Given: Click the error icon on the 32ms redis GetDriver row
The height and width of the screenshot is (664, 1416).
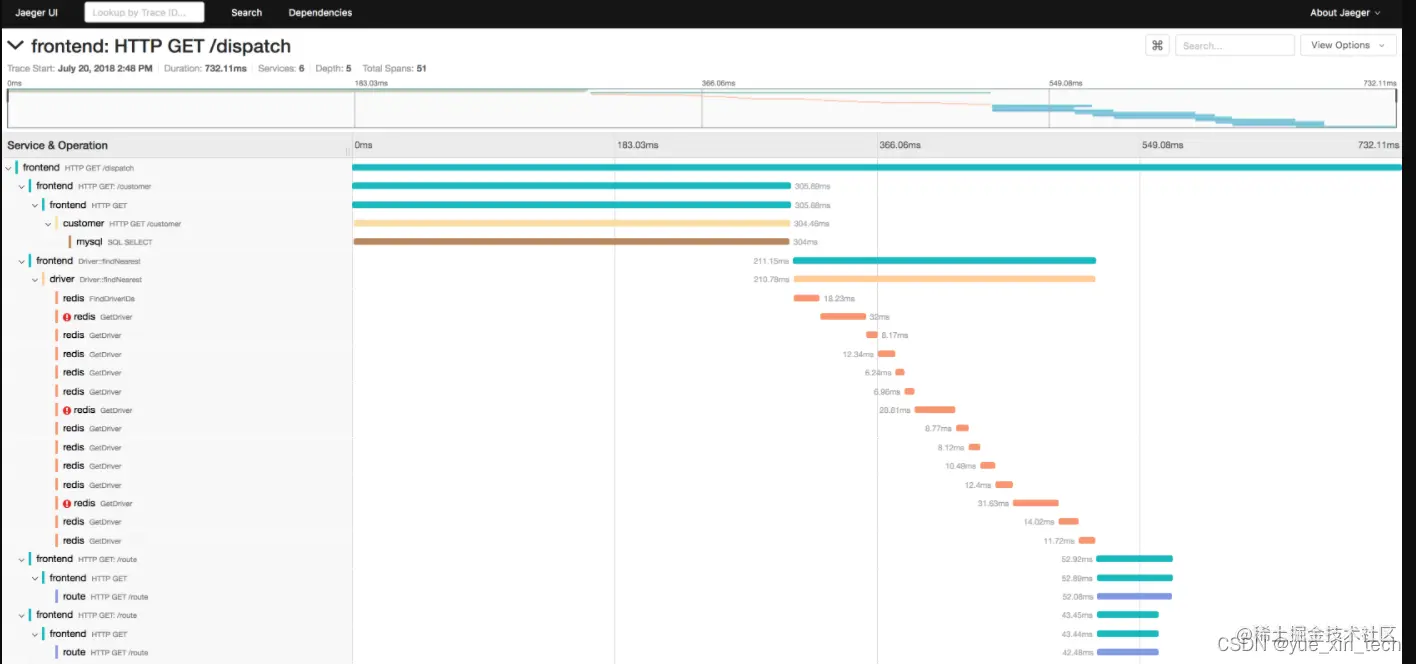Looking at the screenshot, I should 67,317.
